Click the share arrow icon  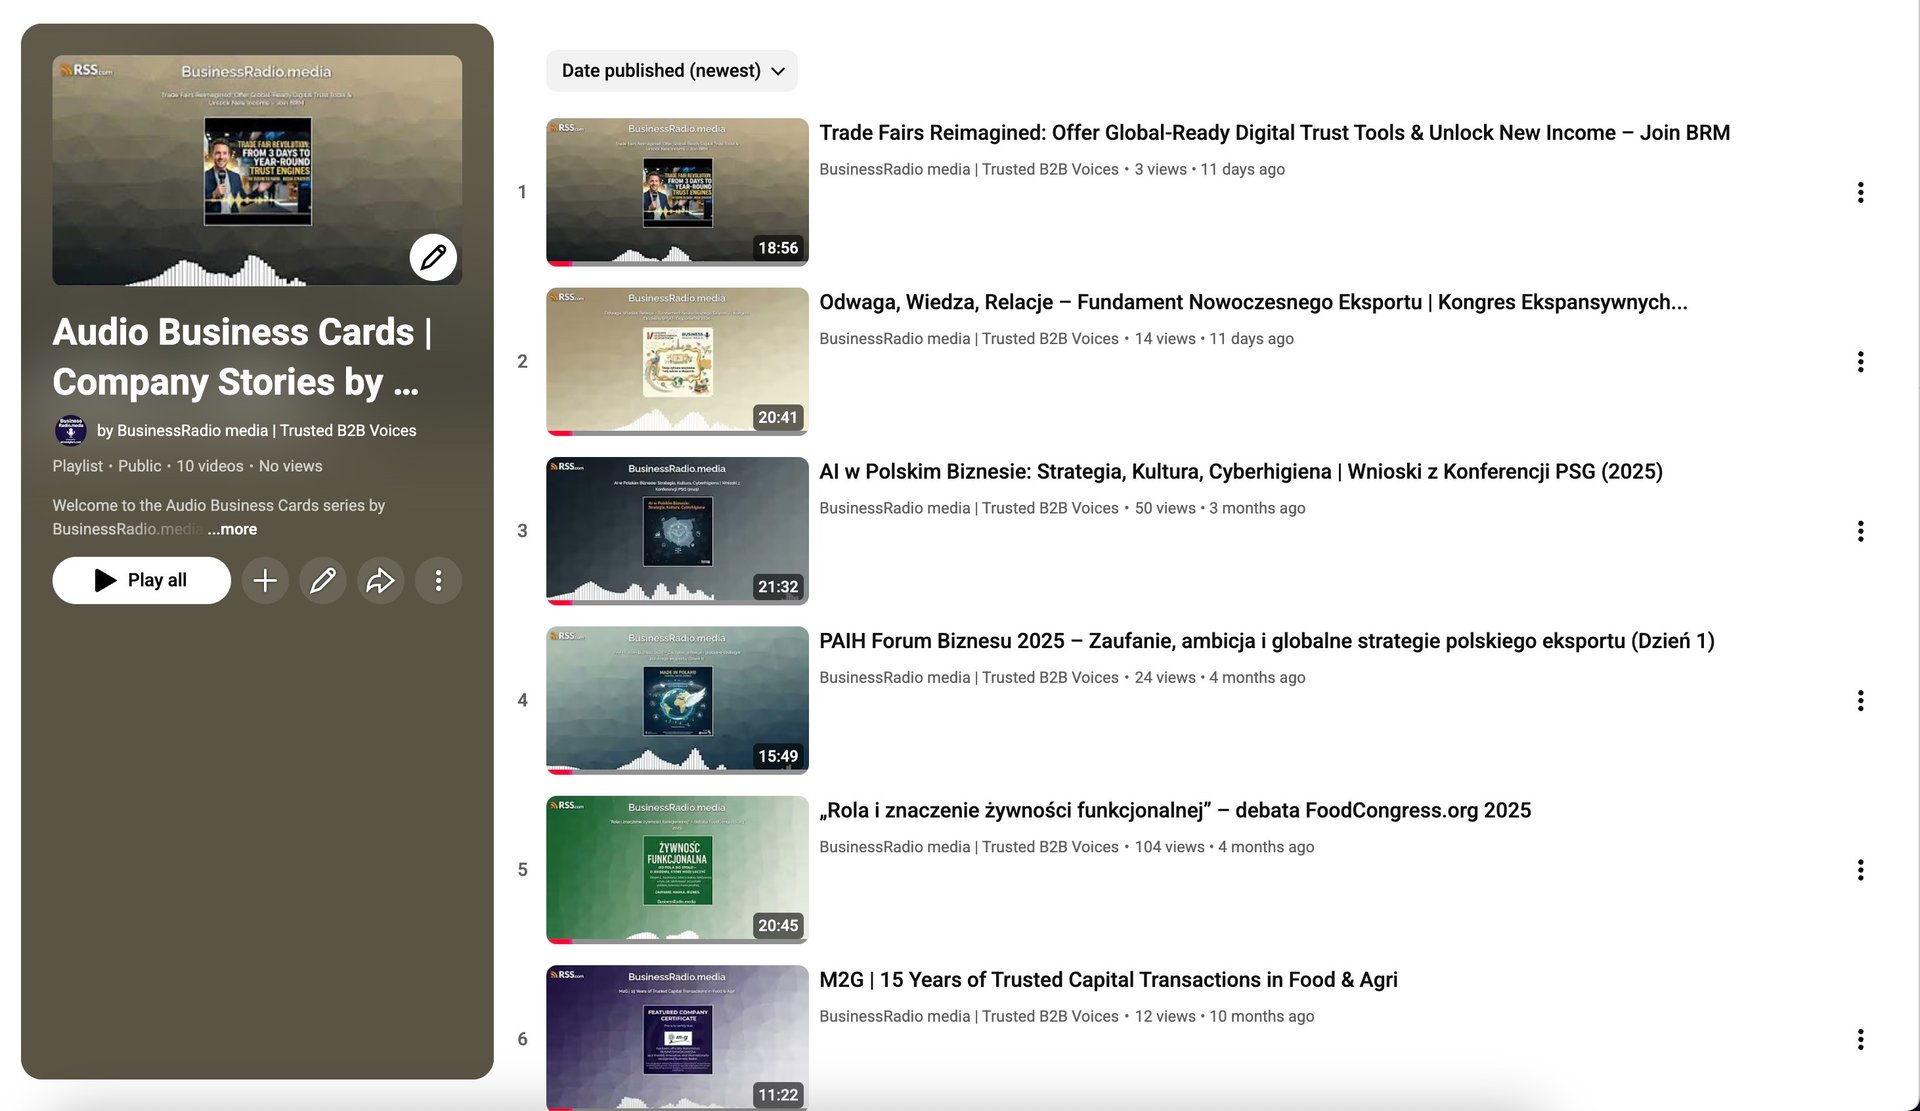point(380,581)
